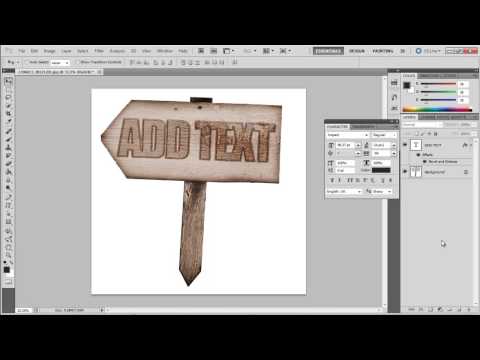Select the Lasso tool
Viewport: 480px width, 360px height.
tap(9, 97)
